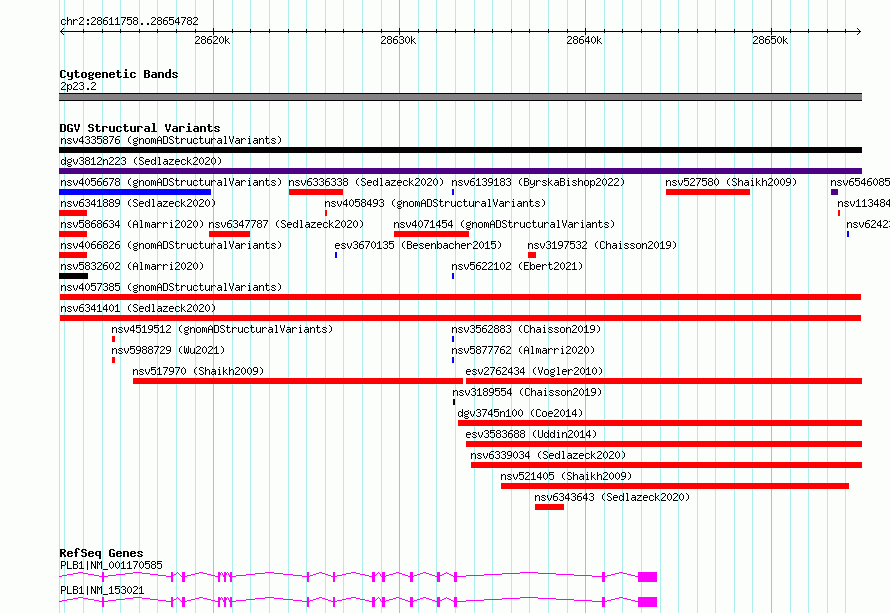This screenshot has height=613, width=890.
Task: Select the red esv3583688 Uddin2014 bar
Action: coord(664,444)
